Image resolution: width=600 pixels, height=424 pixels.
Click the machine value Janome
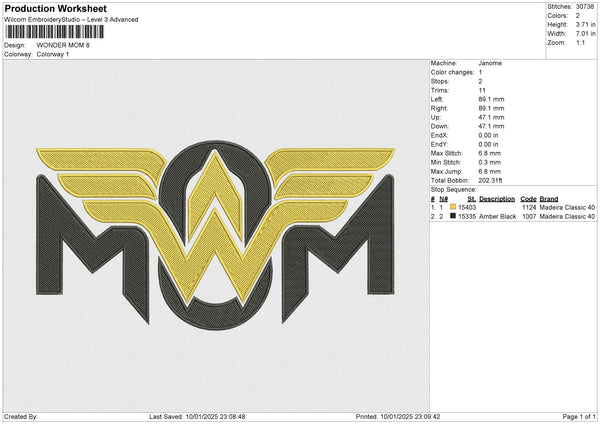pyautogui.click(x=490, y=63)
